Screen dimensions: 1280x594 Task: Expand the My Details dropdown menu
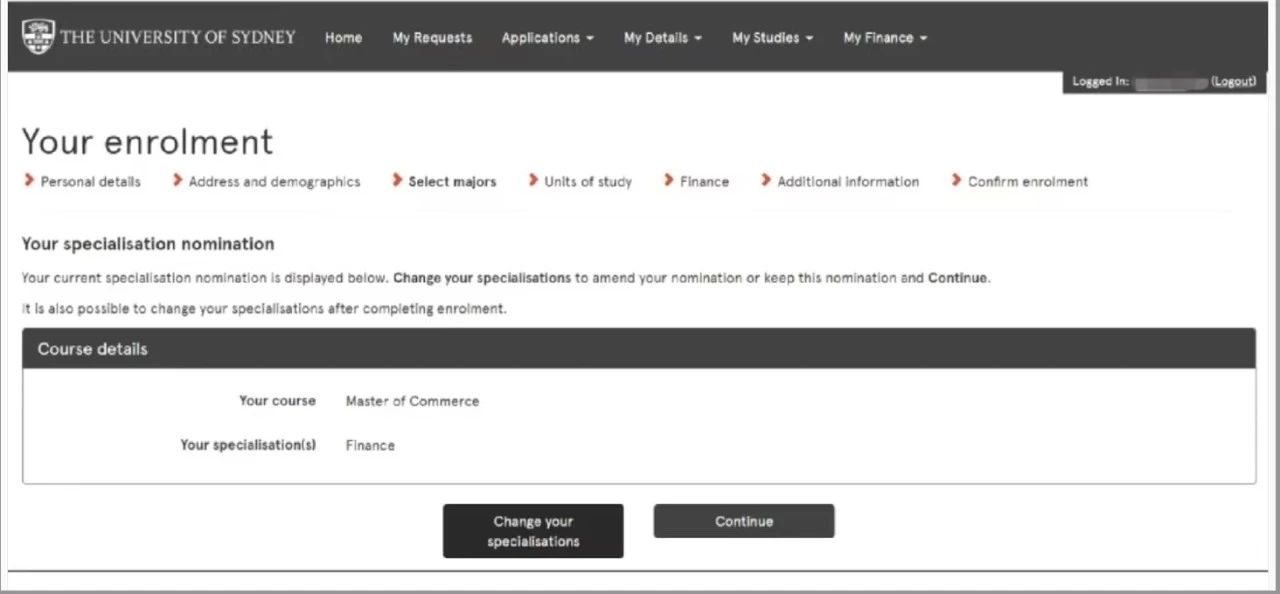tap(662, 38)
